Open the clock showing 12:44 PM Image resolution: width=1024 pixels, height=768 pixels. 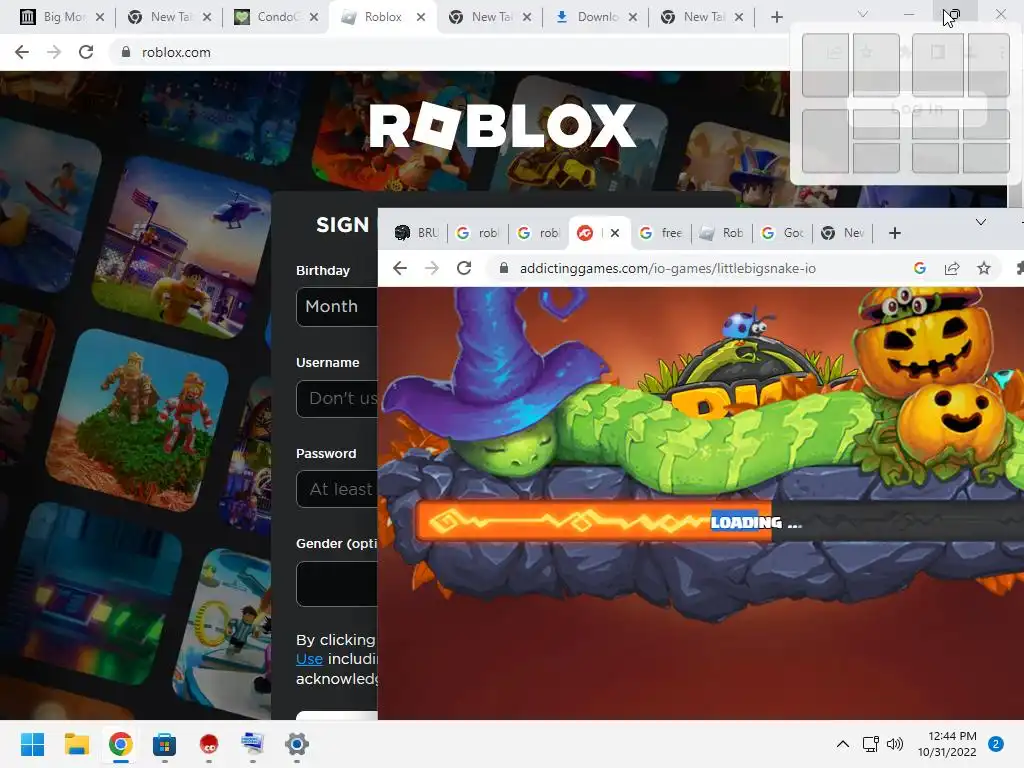[x=947, y=744]
